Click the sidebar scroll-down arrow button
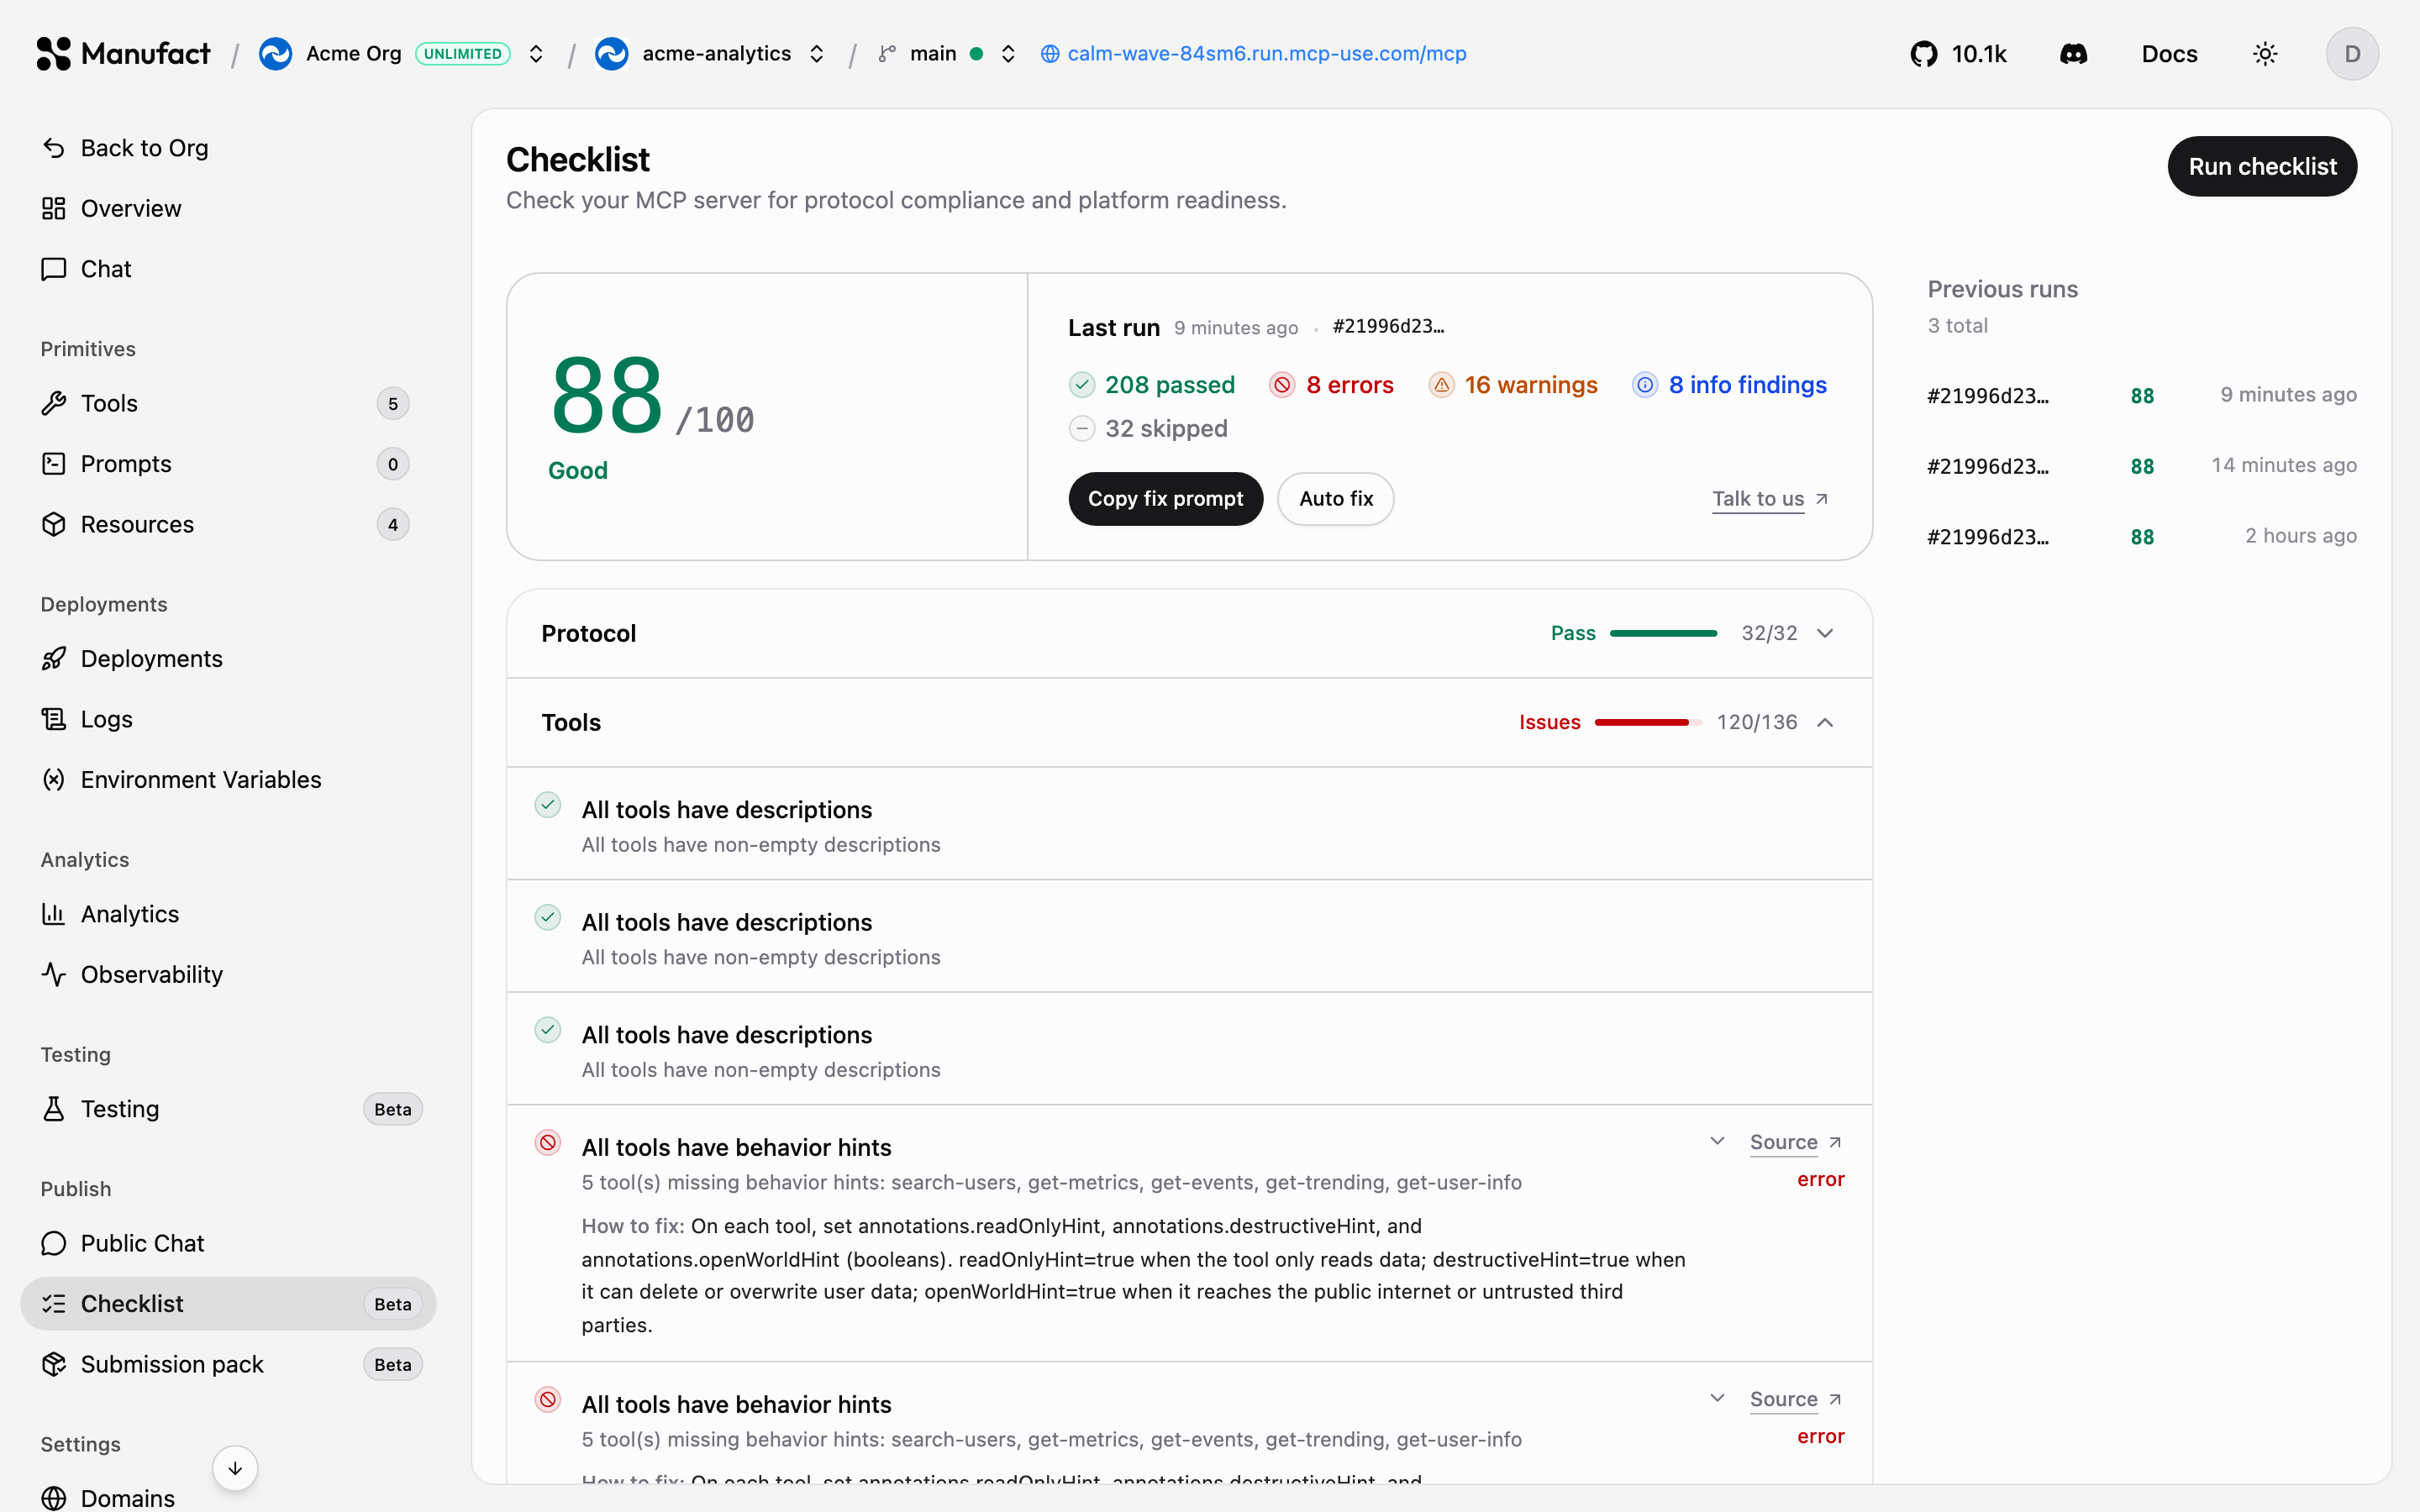The height and width of the screenshot is (1512, 2420). pyautogui.click(x=235, y=1468)
